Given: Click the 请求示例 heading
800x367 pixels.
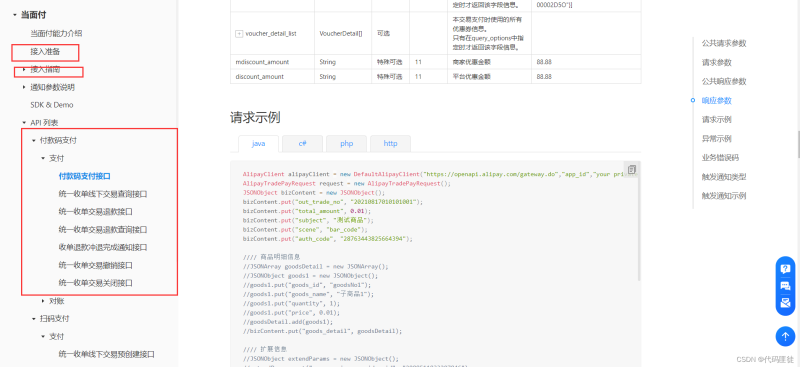Looking at the screenshot, I should 255,118.
